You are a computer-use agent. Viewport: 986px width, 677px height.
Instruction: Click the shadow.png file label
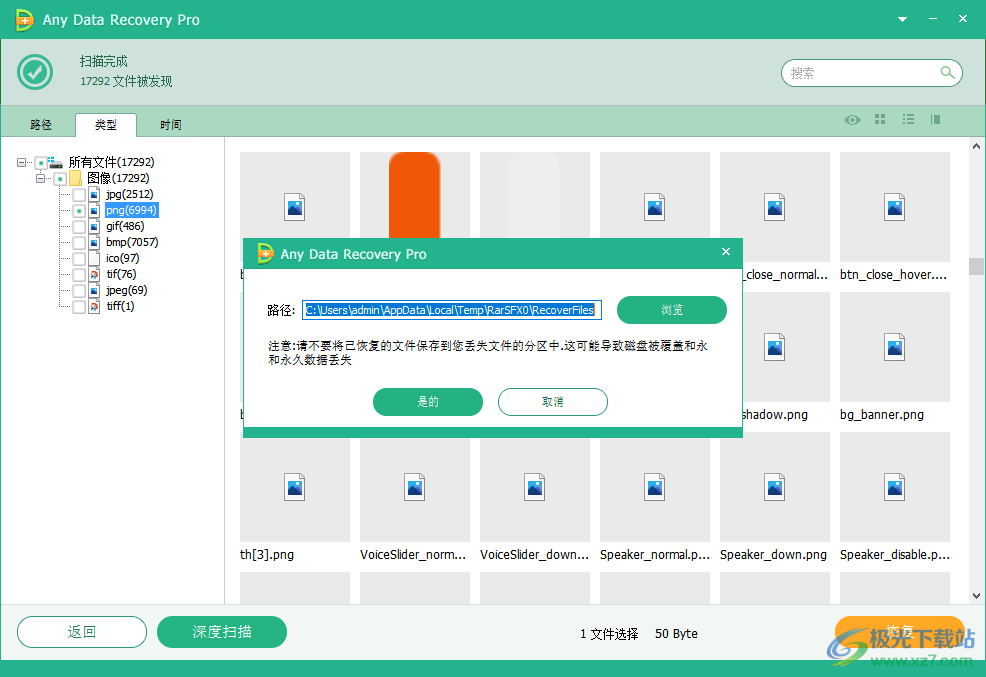pos(775,415)
